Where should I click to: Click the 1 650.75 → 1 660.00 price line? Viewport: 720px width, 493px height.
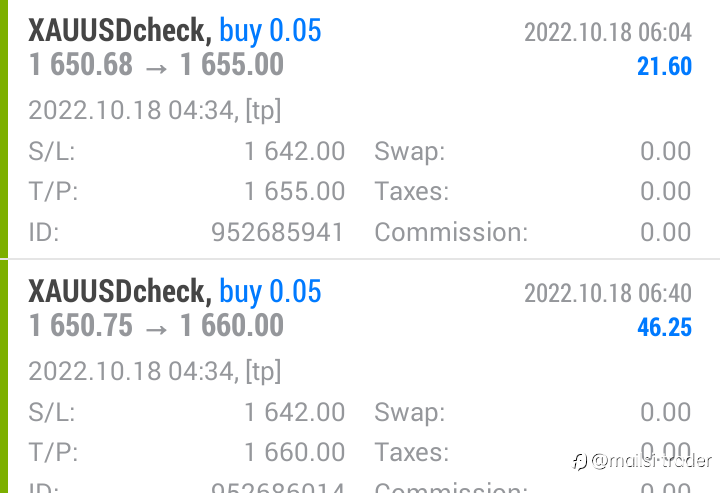click(x=156, y=325)
